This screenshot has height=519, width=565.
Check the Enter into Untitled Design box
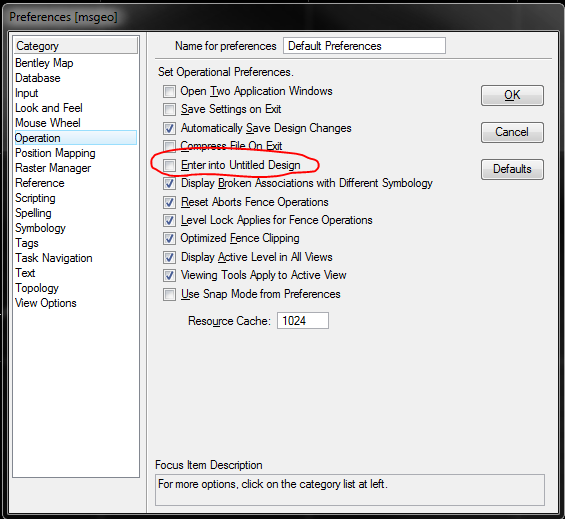click(169, 165)
